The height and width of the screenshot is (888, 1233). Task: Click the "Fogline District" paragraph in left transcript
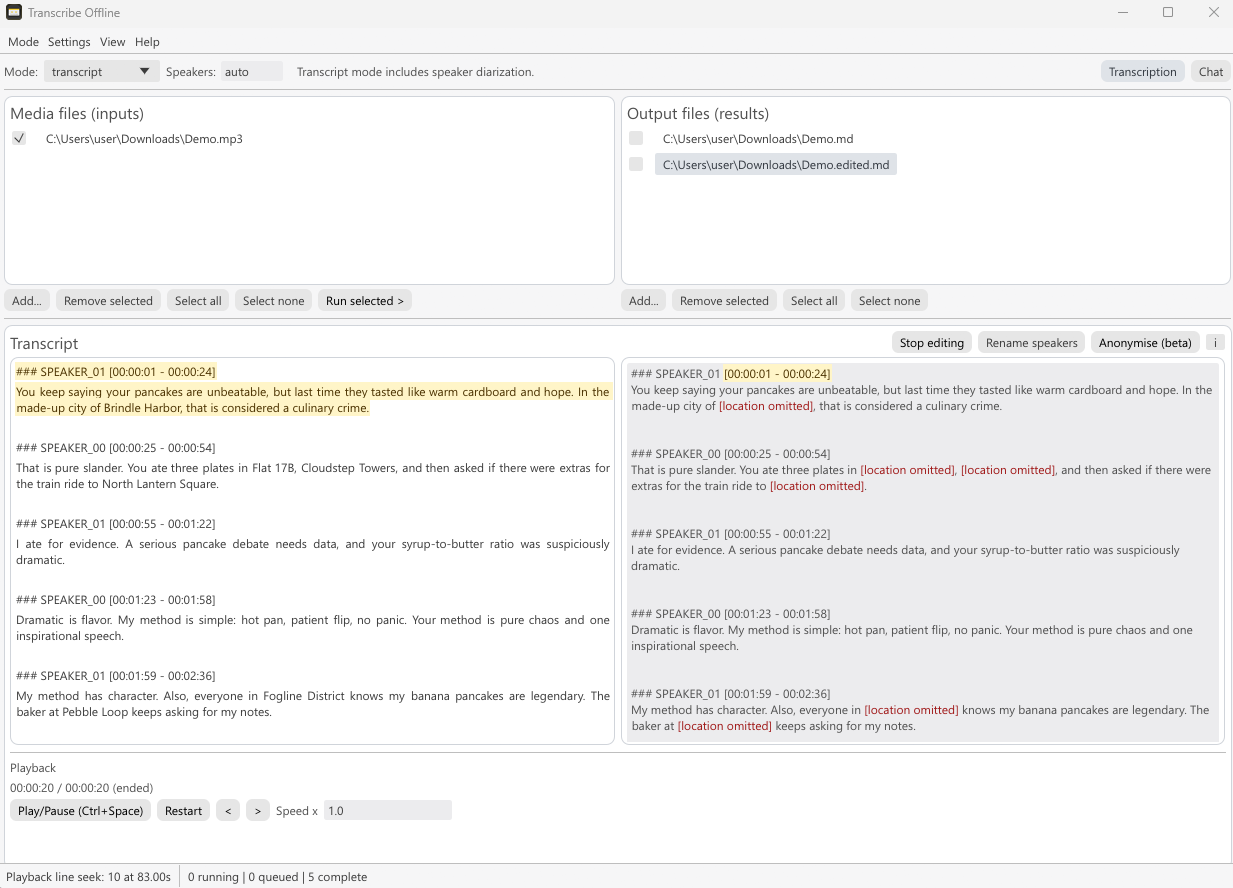(x=313, y=704)
